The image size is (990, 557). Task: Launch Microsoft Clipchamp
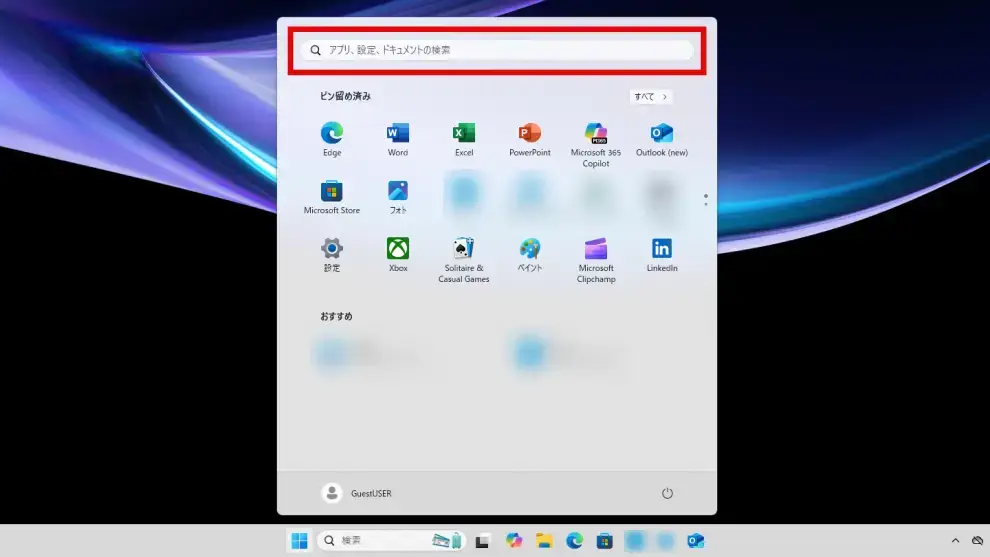[x=596, y=260]
